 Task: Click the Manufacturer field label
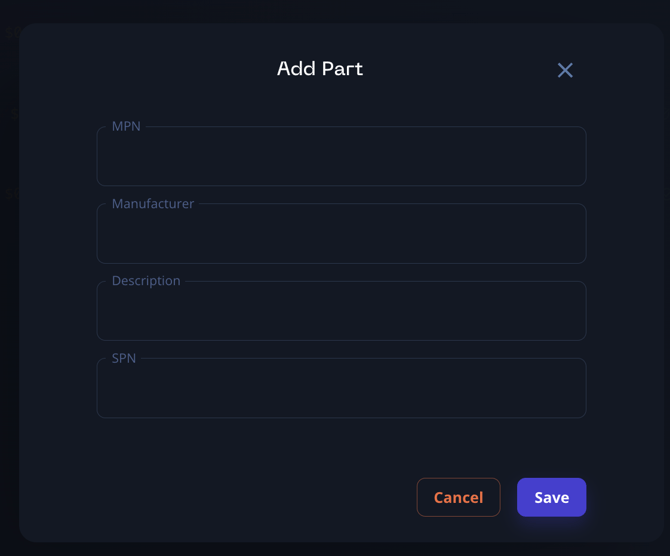tap(153, 203)
